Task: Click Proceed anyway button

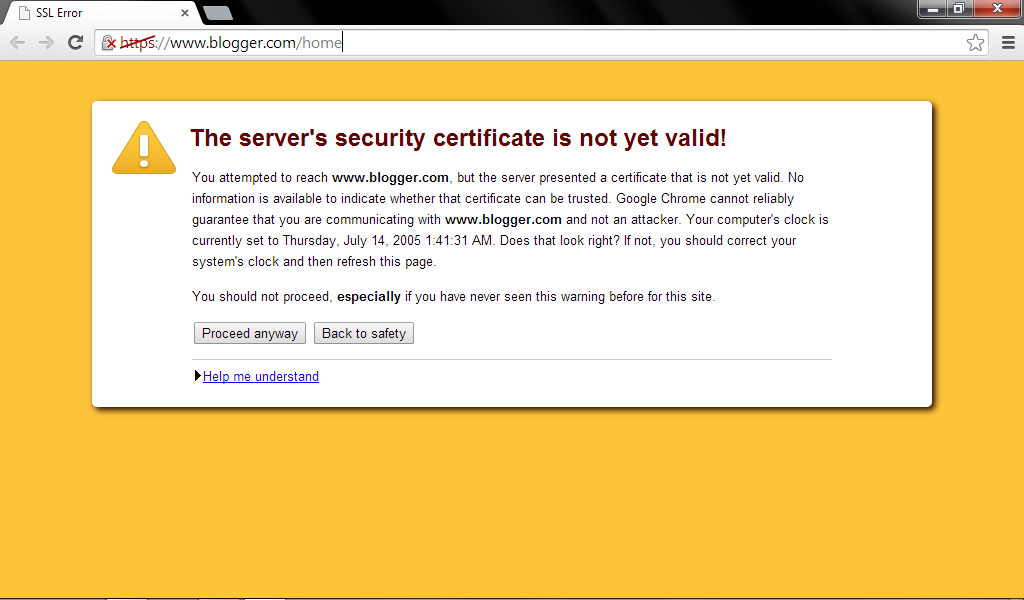Action: coord(249,333)
